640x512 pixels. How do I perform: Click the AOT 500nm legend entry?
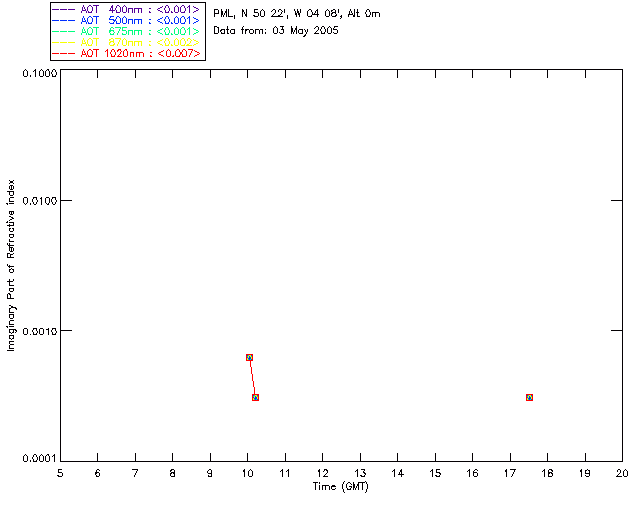pos(126,20)
